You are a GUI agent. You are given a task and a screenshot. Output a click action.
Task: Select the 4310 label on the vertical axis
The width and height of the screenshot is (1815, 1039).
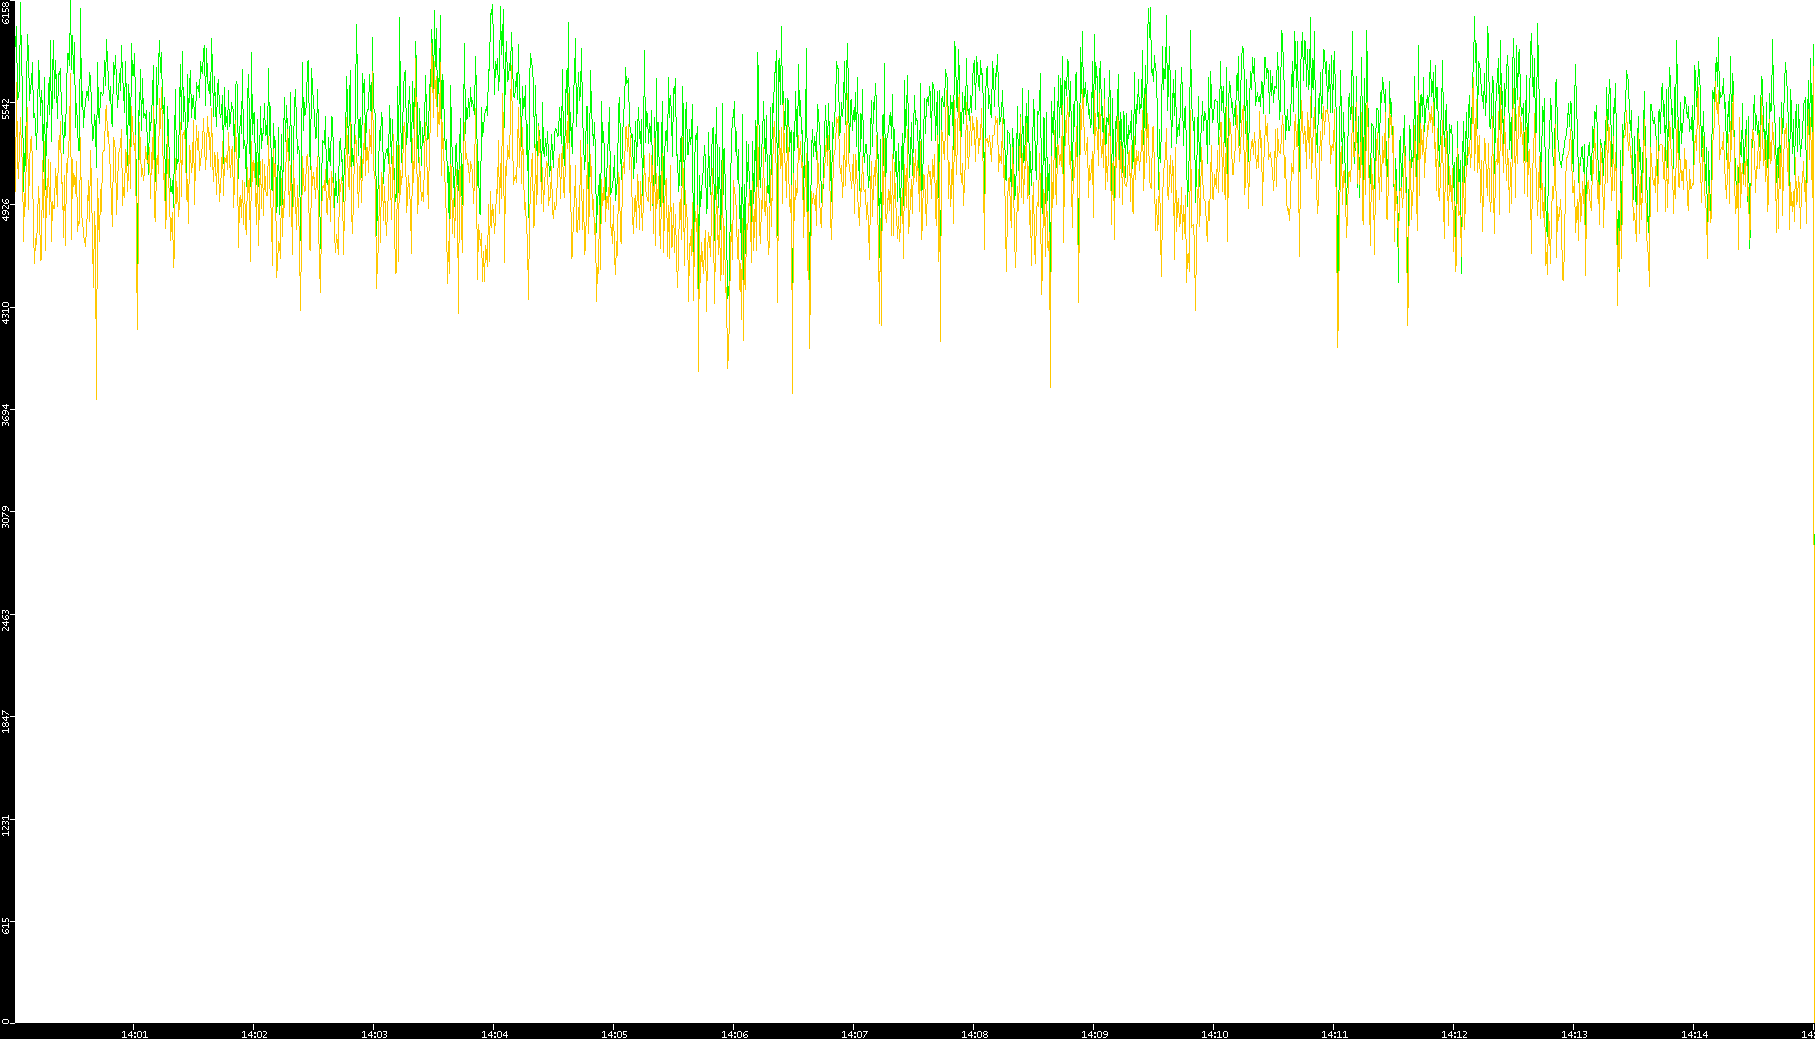(x=7, y=312)
